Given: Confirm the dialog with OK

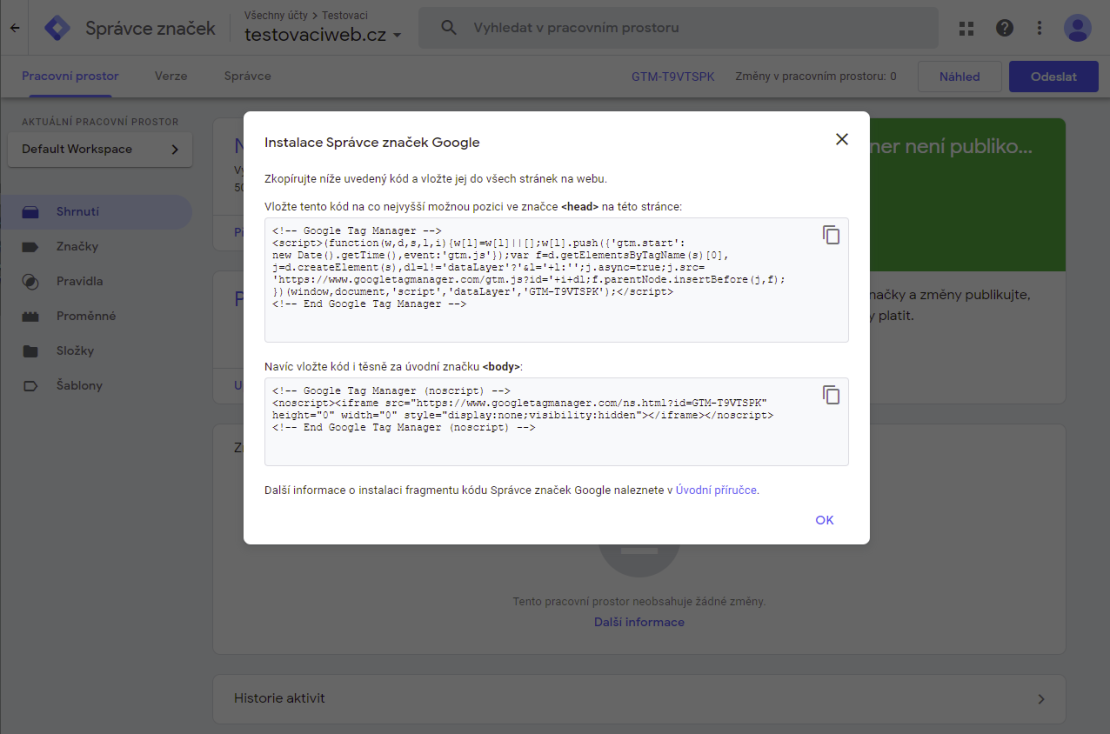Looking at the screenshot, I should (x=824, y=520).
